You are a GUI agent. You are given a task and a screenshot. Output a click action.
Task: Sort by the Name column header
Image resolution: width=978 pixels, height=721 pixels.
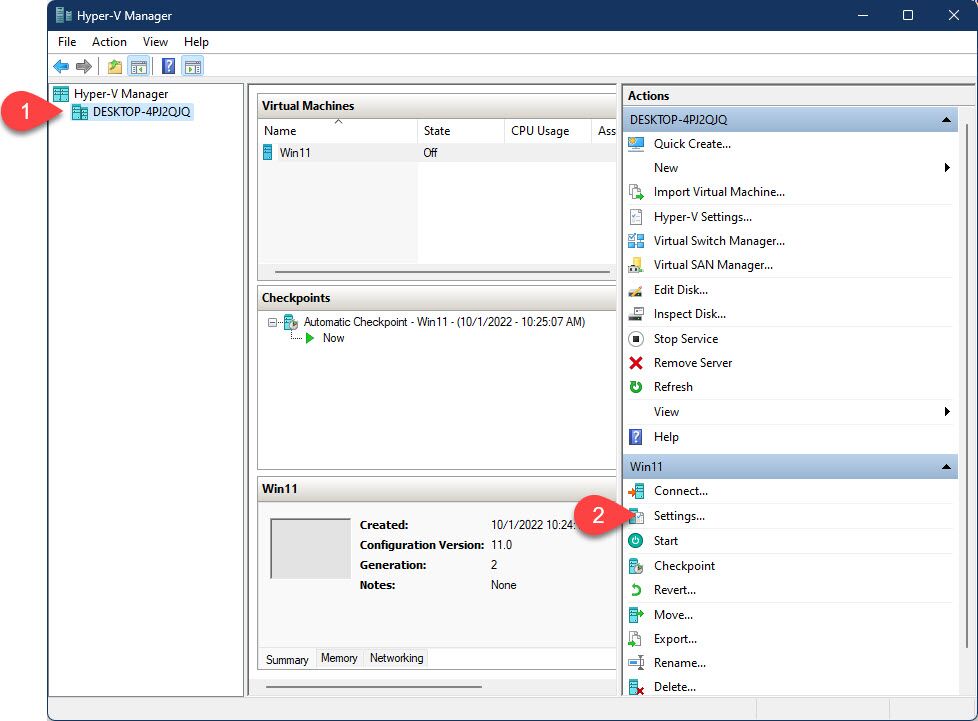(x=337, y=131)
